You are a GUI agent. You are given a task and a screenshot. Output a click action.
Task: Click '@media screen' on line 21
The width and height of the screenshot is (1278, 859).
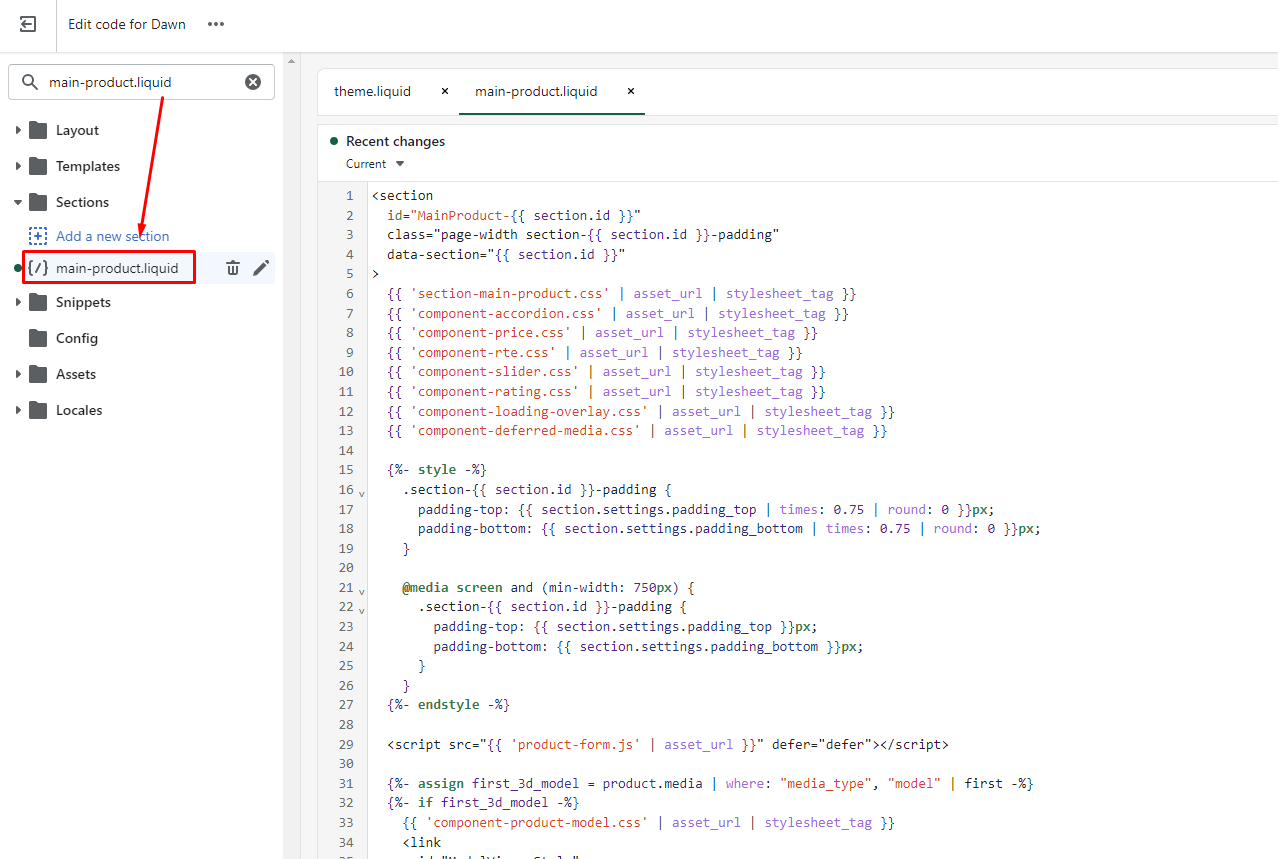click(452, 588)
